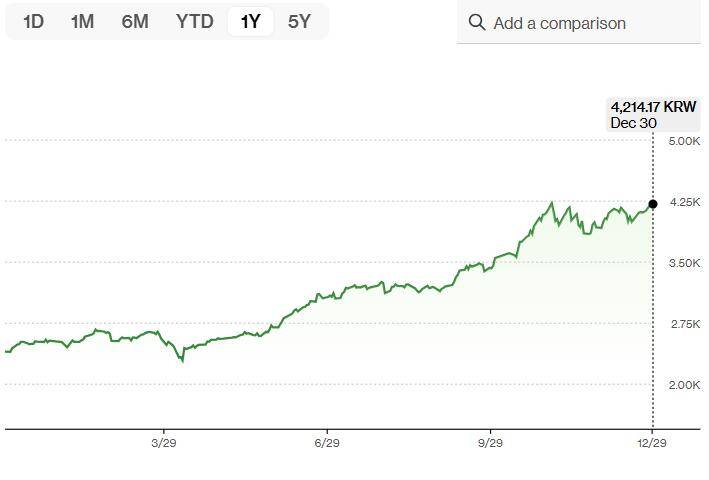Switch chart range to 1D
The image size is (709, 480).
(x=33, y=21)
